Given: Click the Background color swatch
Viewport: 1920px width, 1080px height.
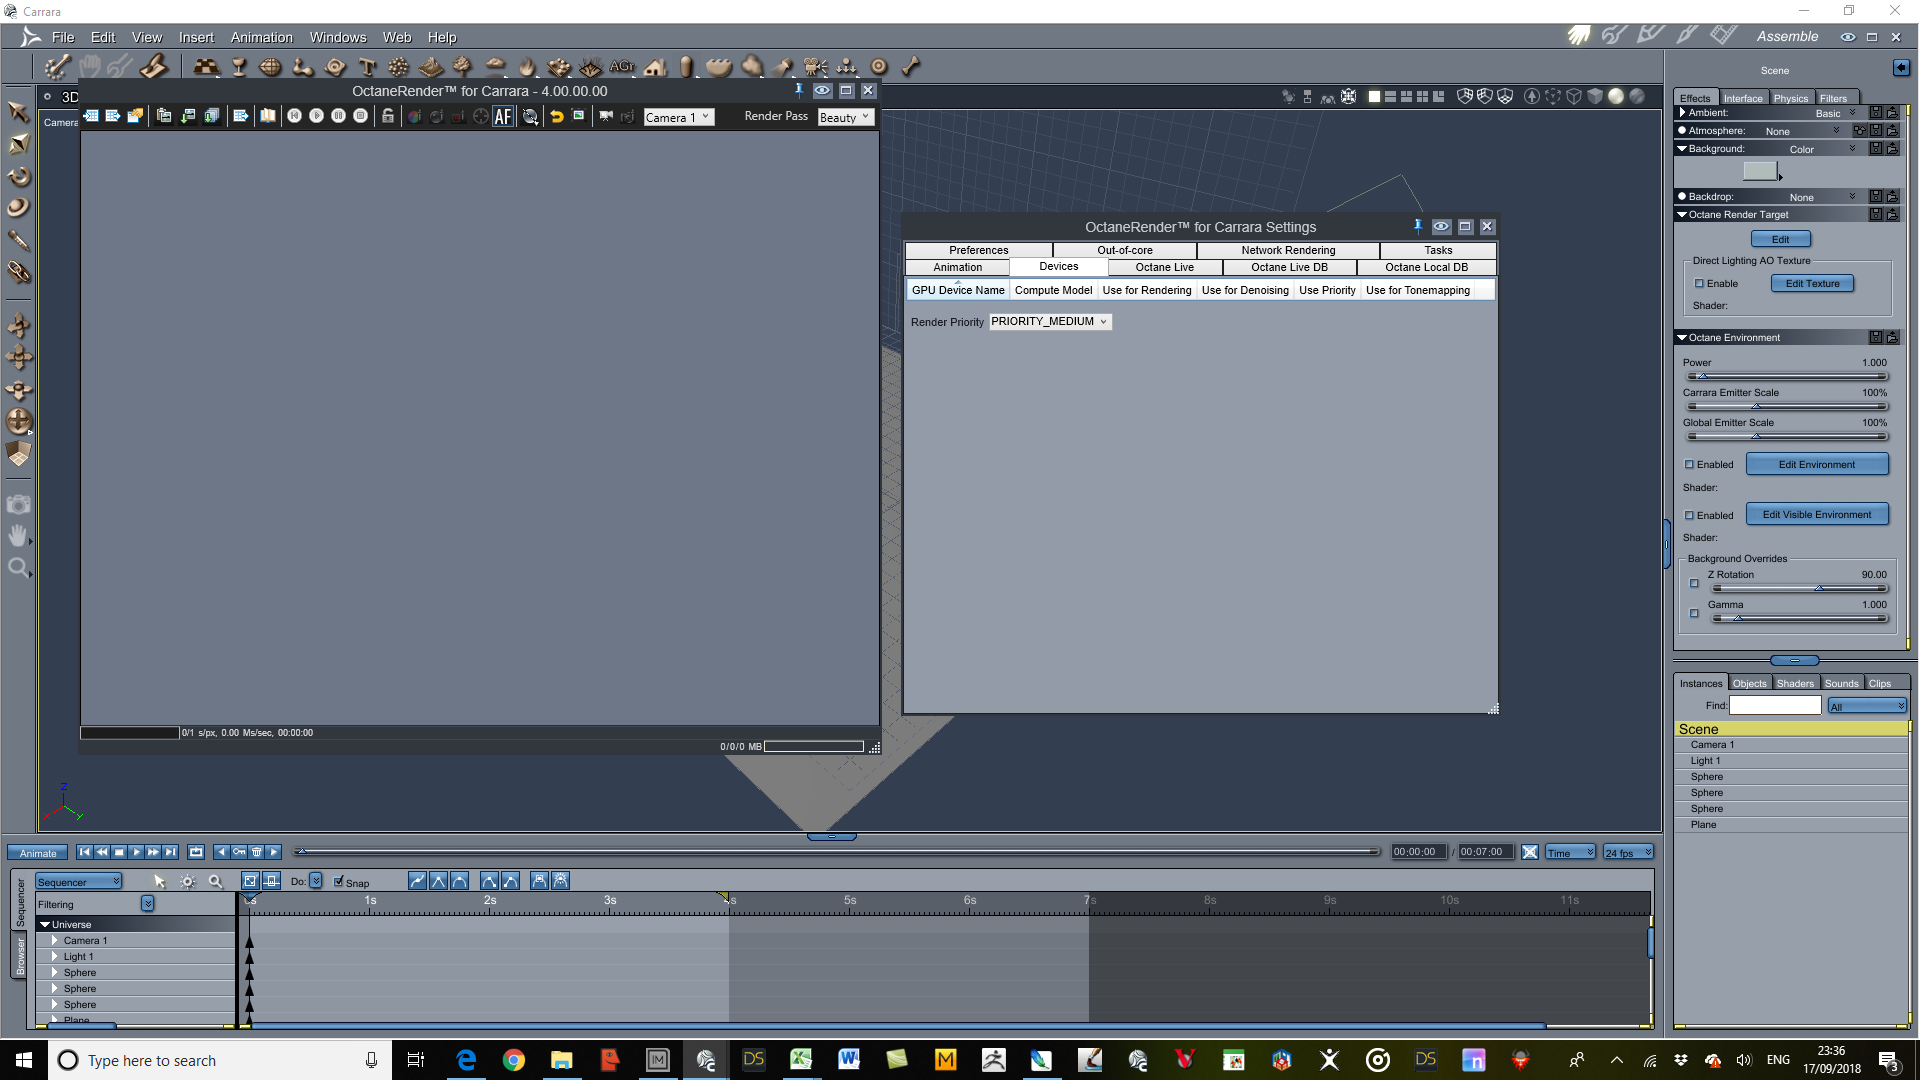Looking at the screenshot, I should 1759,171.
